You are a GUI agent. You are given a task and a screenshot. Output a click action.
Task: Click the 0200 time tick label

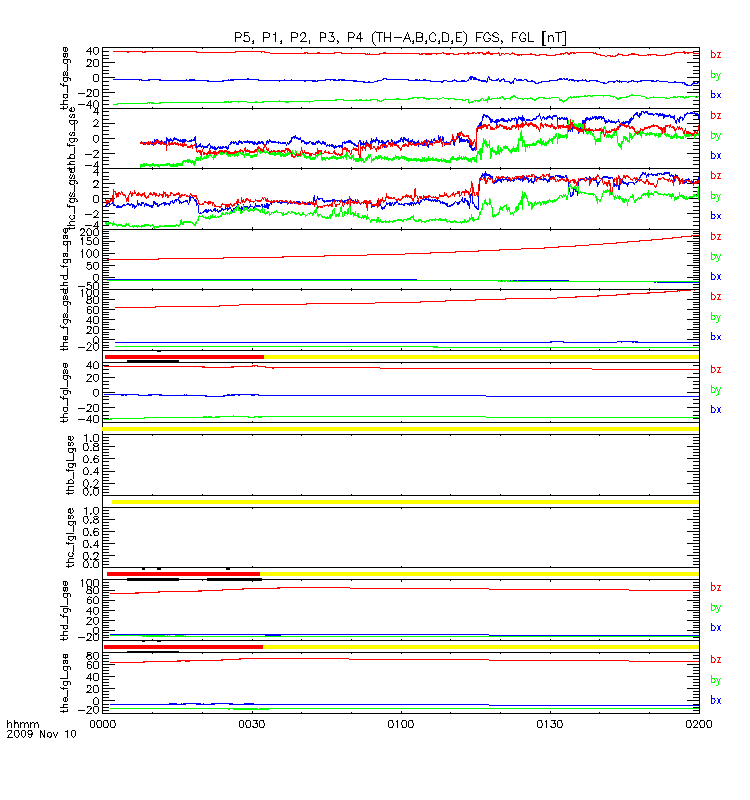pos(698,724)
